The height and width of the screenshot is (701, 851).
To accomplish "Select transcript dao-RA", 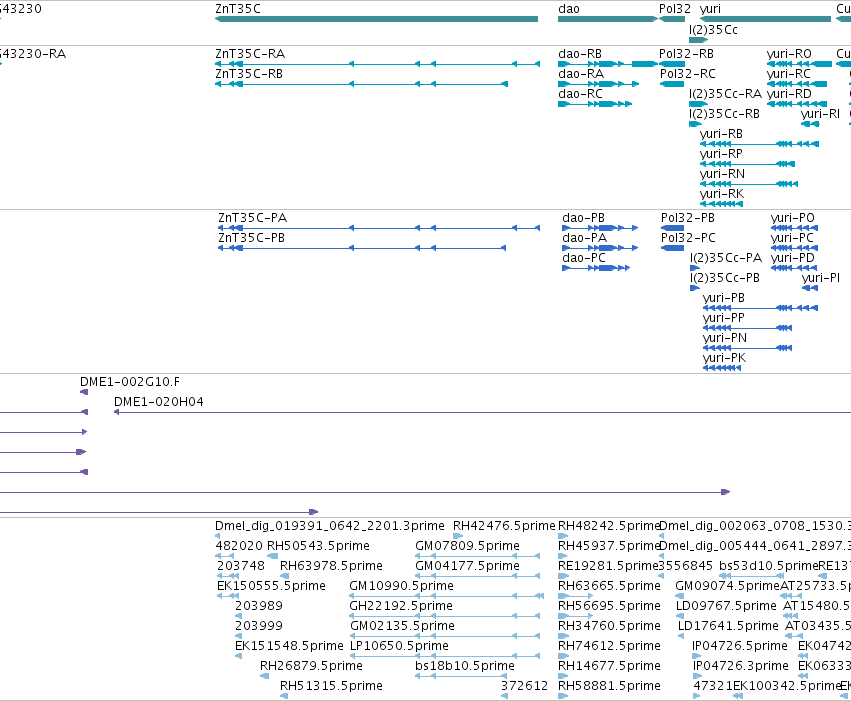I will click(x=598, y=84).
